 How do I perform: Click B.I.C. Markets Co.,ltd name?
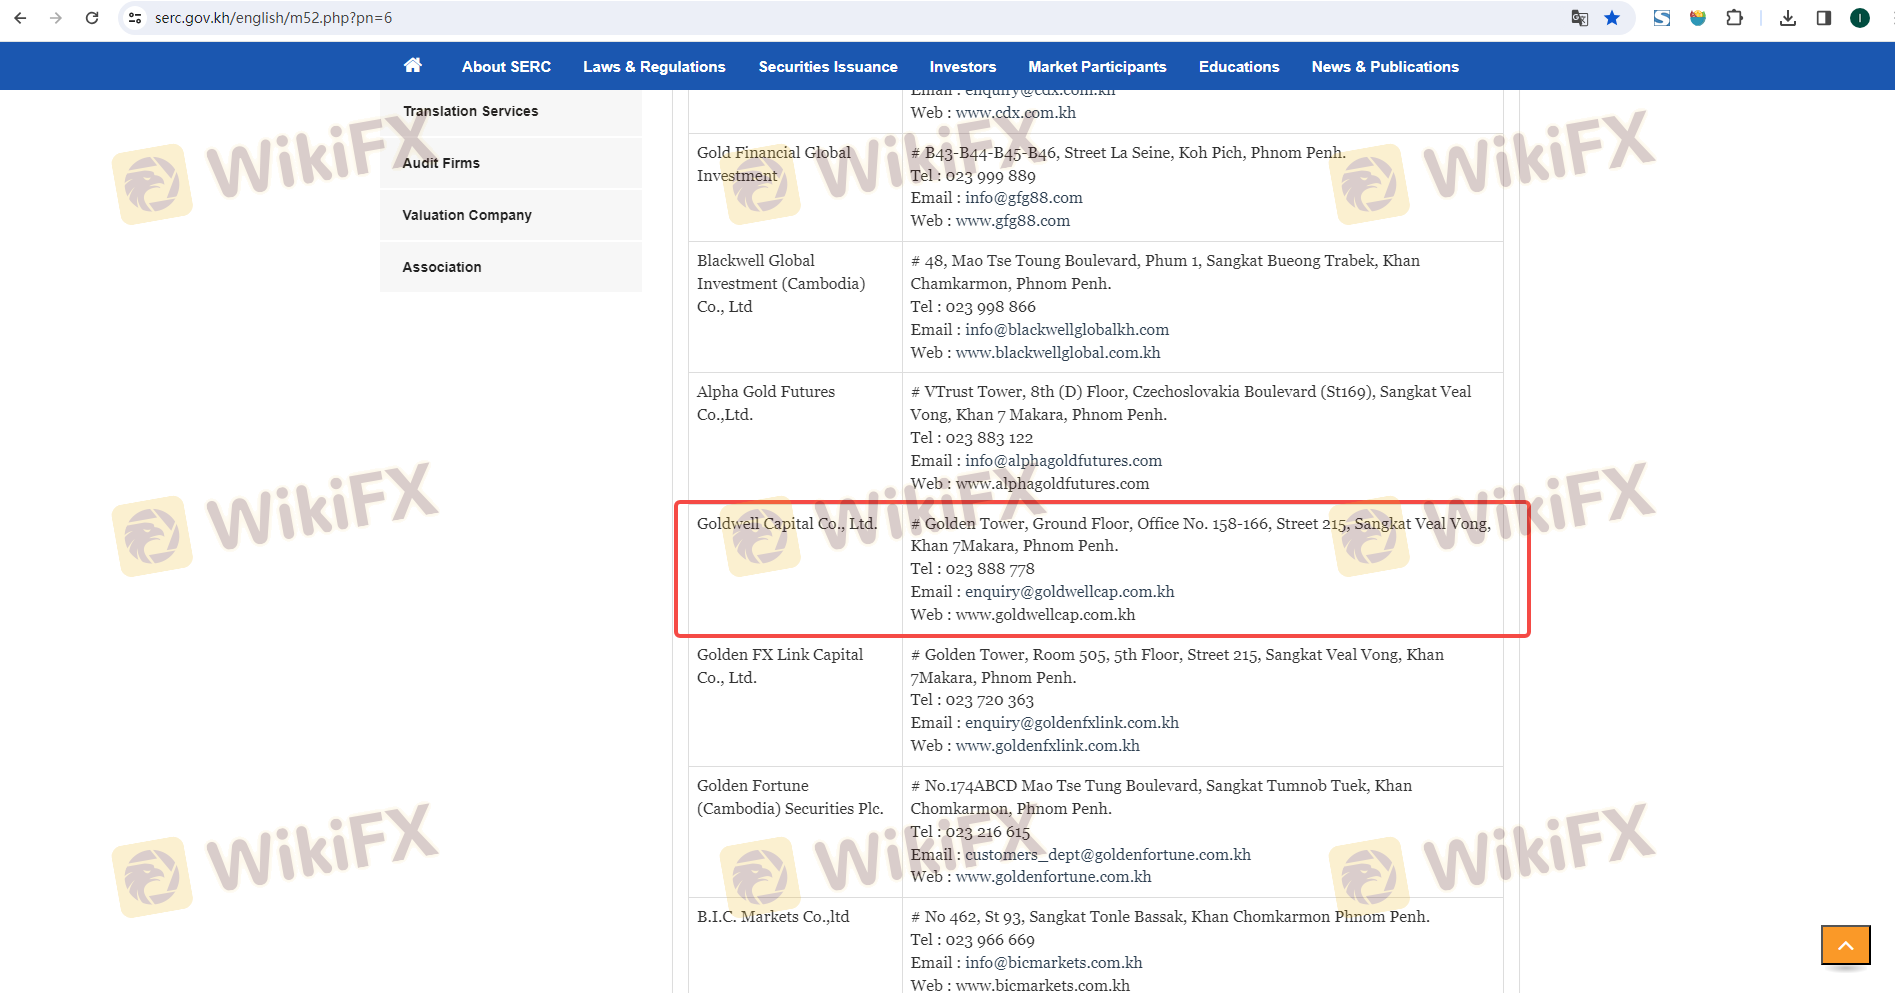(773, 916)
